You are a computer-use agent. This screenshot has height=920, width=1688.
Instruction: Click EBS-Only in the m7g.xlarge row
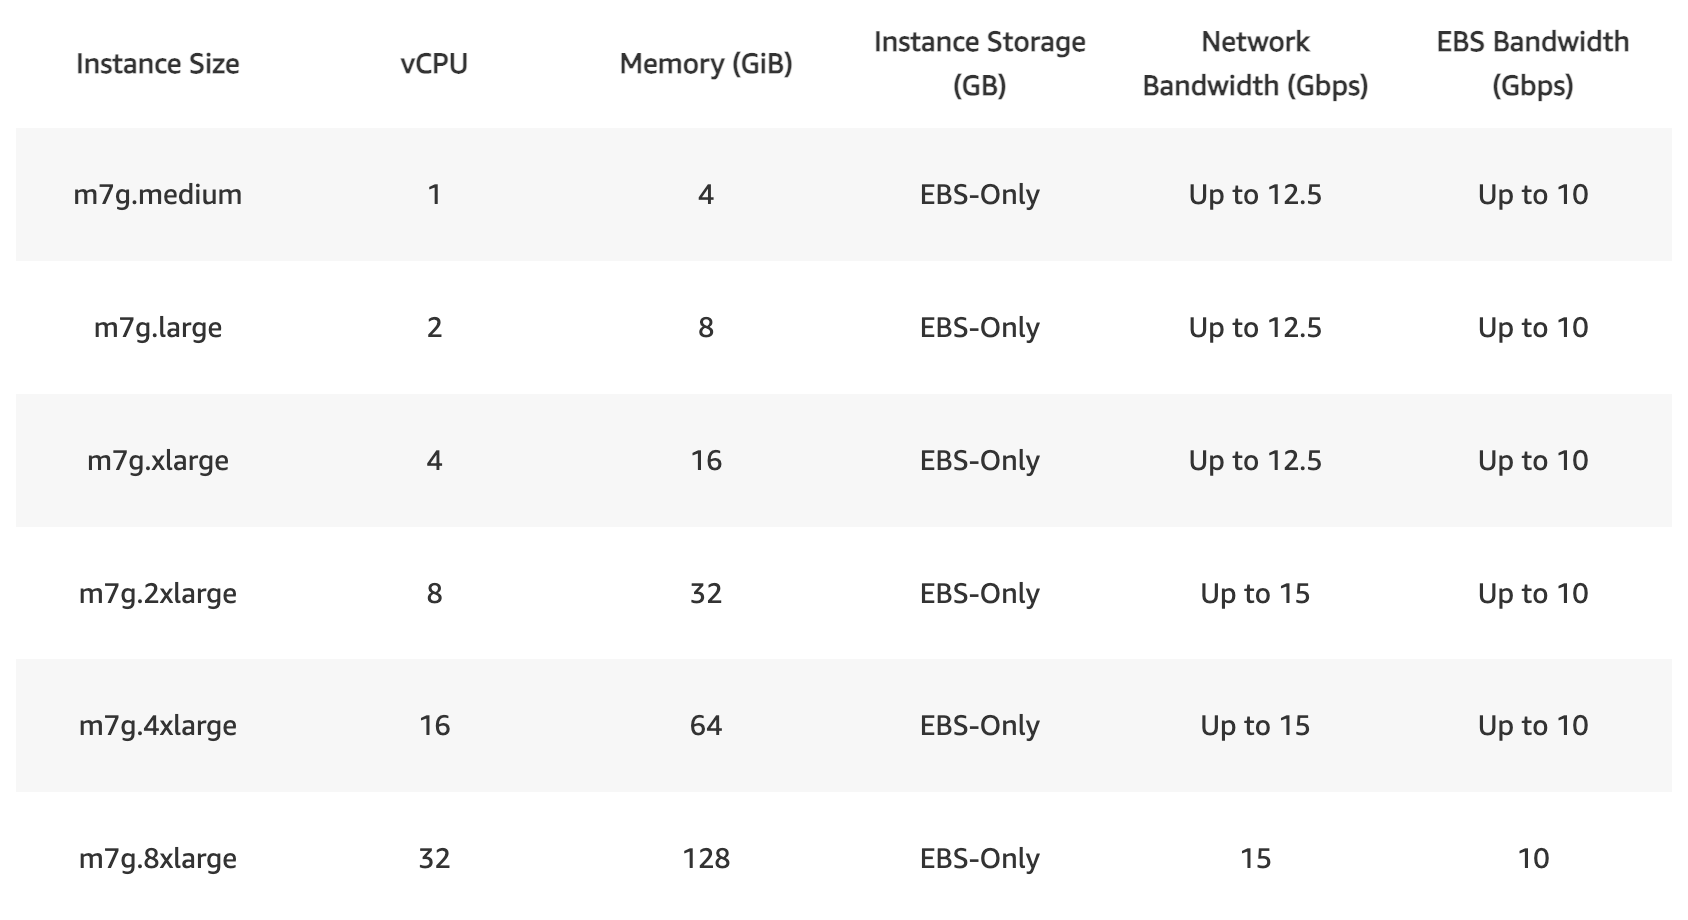979,460
